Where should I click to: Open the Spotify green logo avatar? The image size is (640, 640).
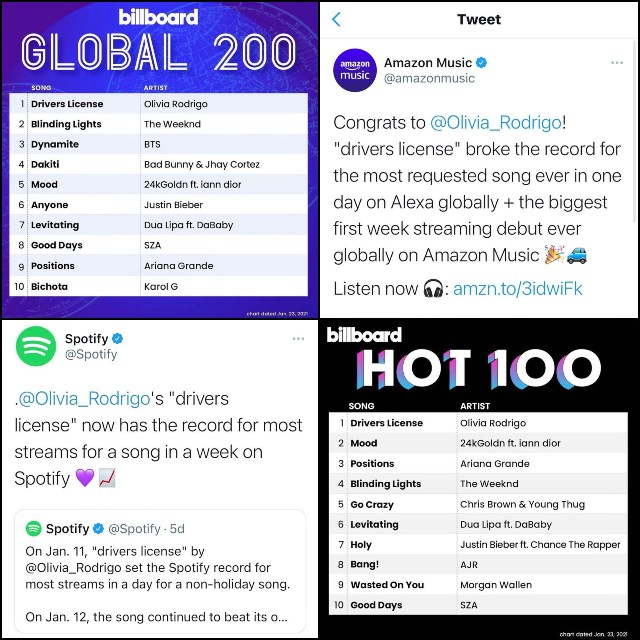point(36,346)
